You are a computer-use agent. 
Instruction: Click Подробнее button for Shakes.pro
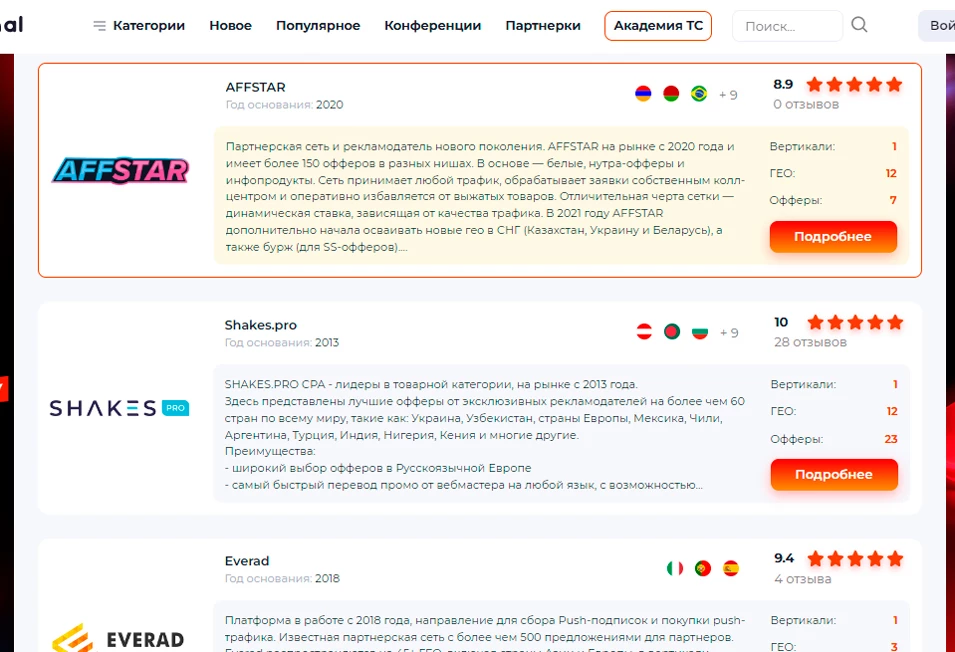(834, 474)
